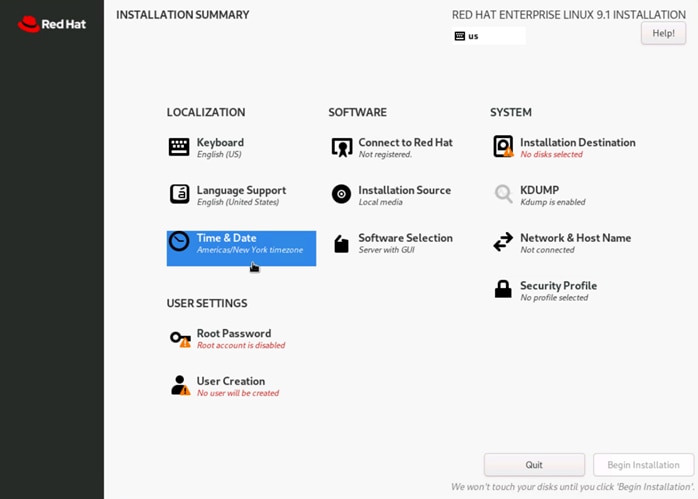Click the KDUMP magnifier icon
The height and width of the screenshot is (499, 698).
coord(503,194)
